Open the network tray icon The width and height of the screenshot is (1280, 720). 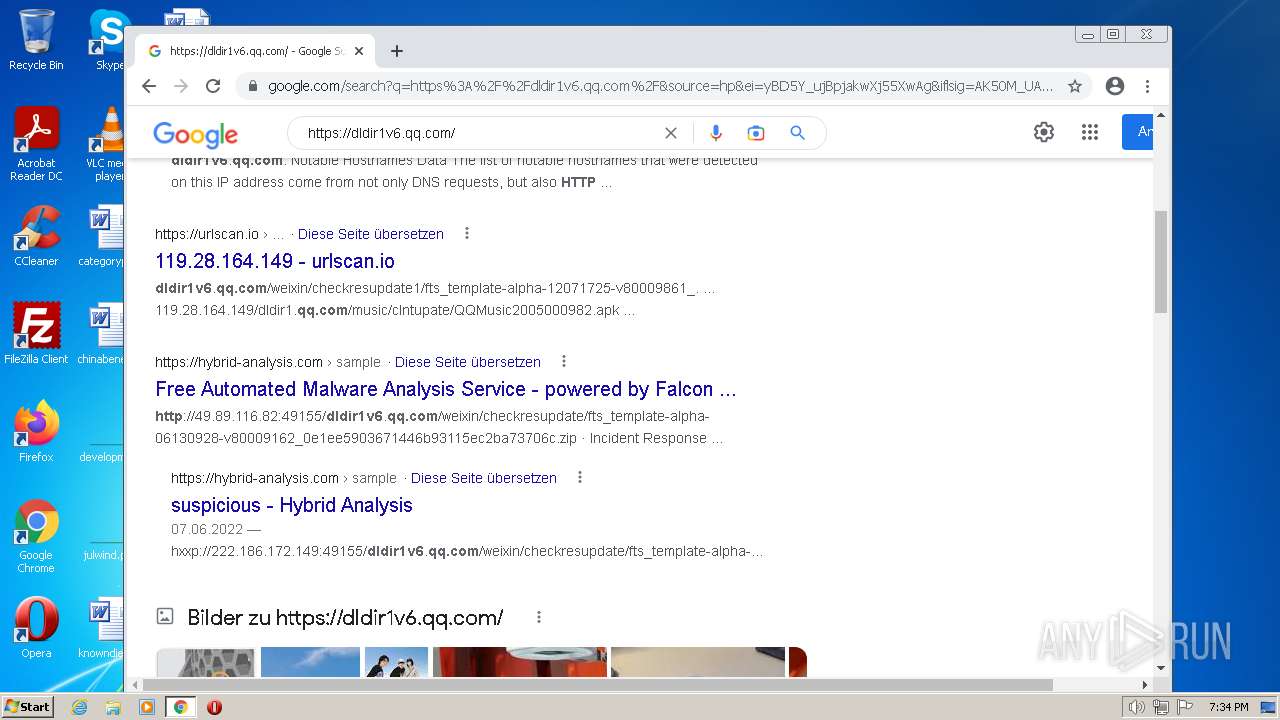[x=1161, y=707]
